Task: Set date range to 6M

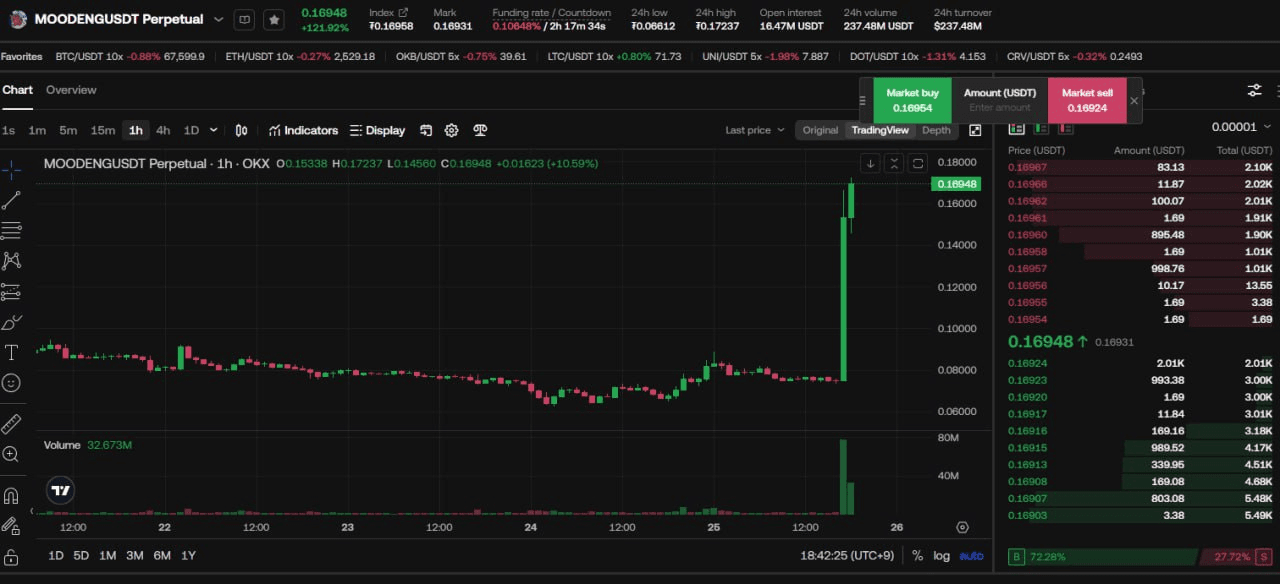Action: pos(161,555)
